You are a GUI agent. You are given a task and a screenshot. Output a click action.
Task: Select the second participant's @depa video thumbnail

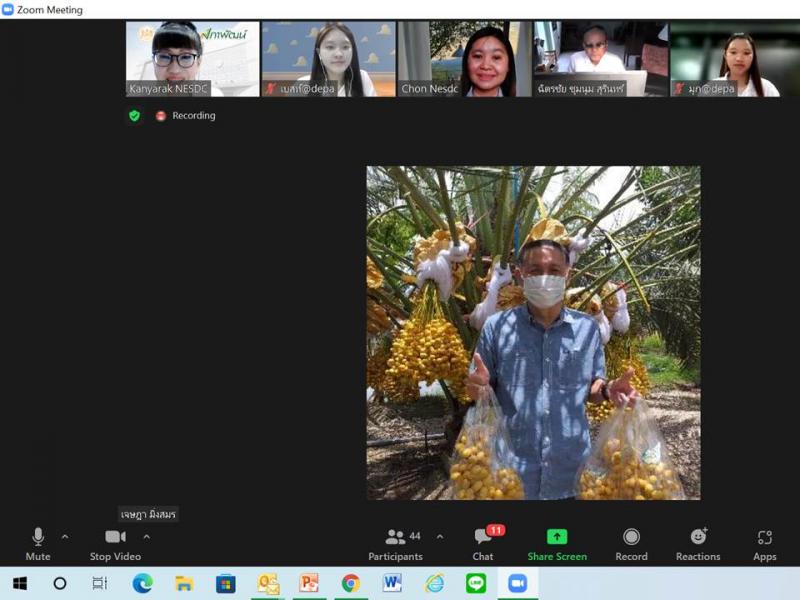point(329,59)
